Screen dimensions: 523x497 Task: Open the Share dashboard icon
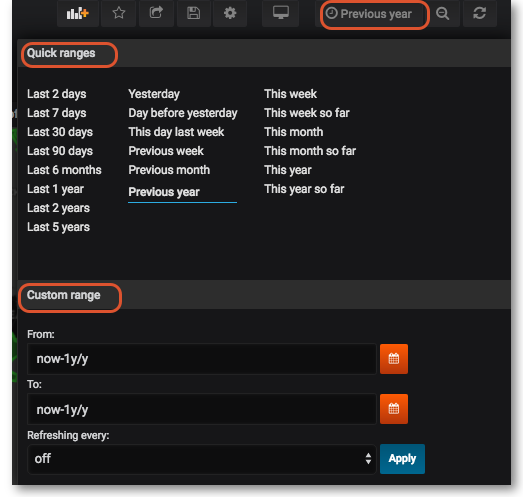(156, 13)
